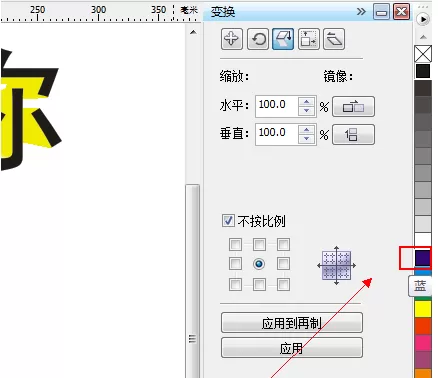This screenshot has height=378, width=438.
Task: Click the 毫米 ruler unit label
Action: pyautogui.click(x=189, y=10)
